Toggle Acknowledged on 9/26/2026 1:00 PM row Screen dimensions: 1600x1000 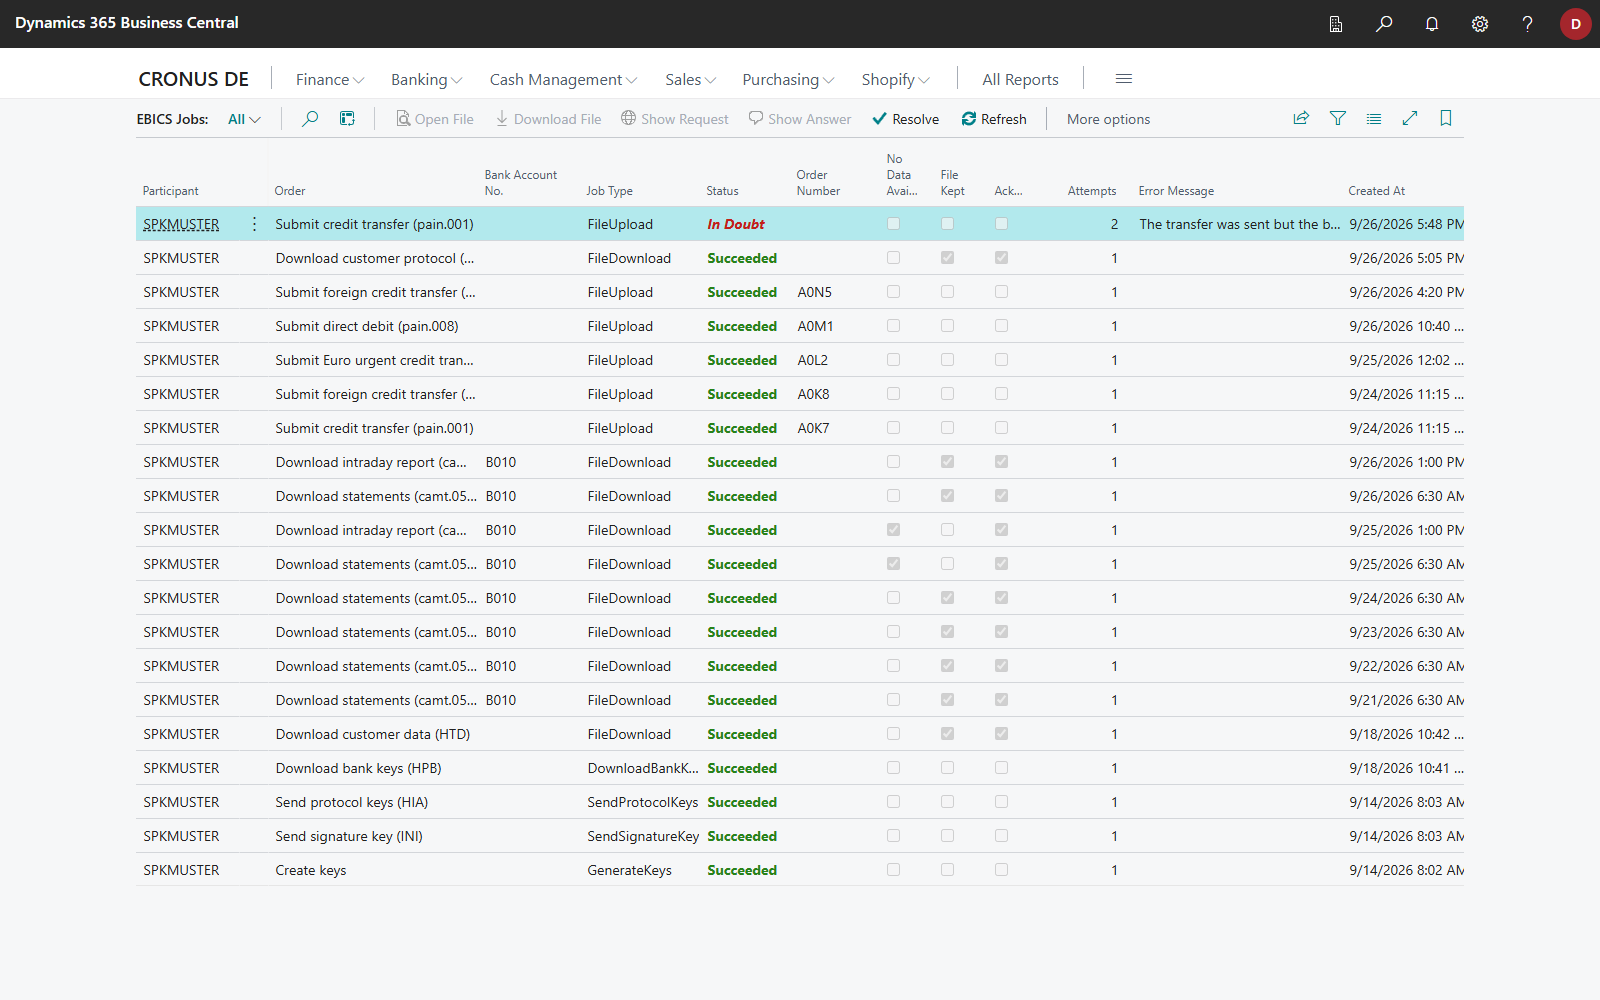pyautogui.click(x=1001, y=462)
